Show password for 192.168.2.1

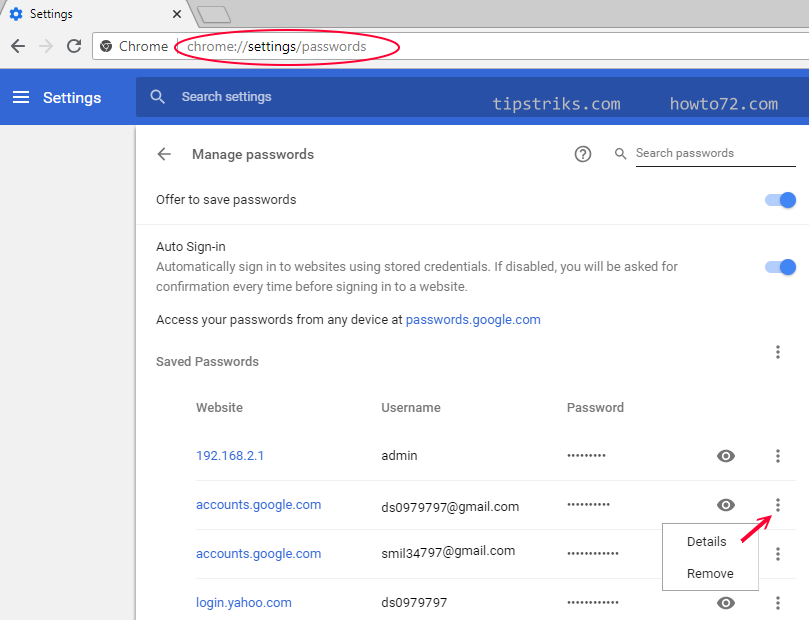[x=726, y=456]
